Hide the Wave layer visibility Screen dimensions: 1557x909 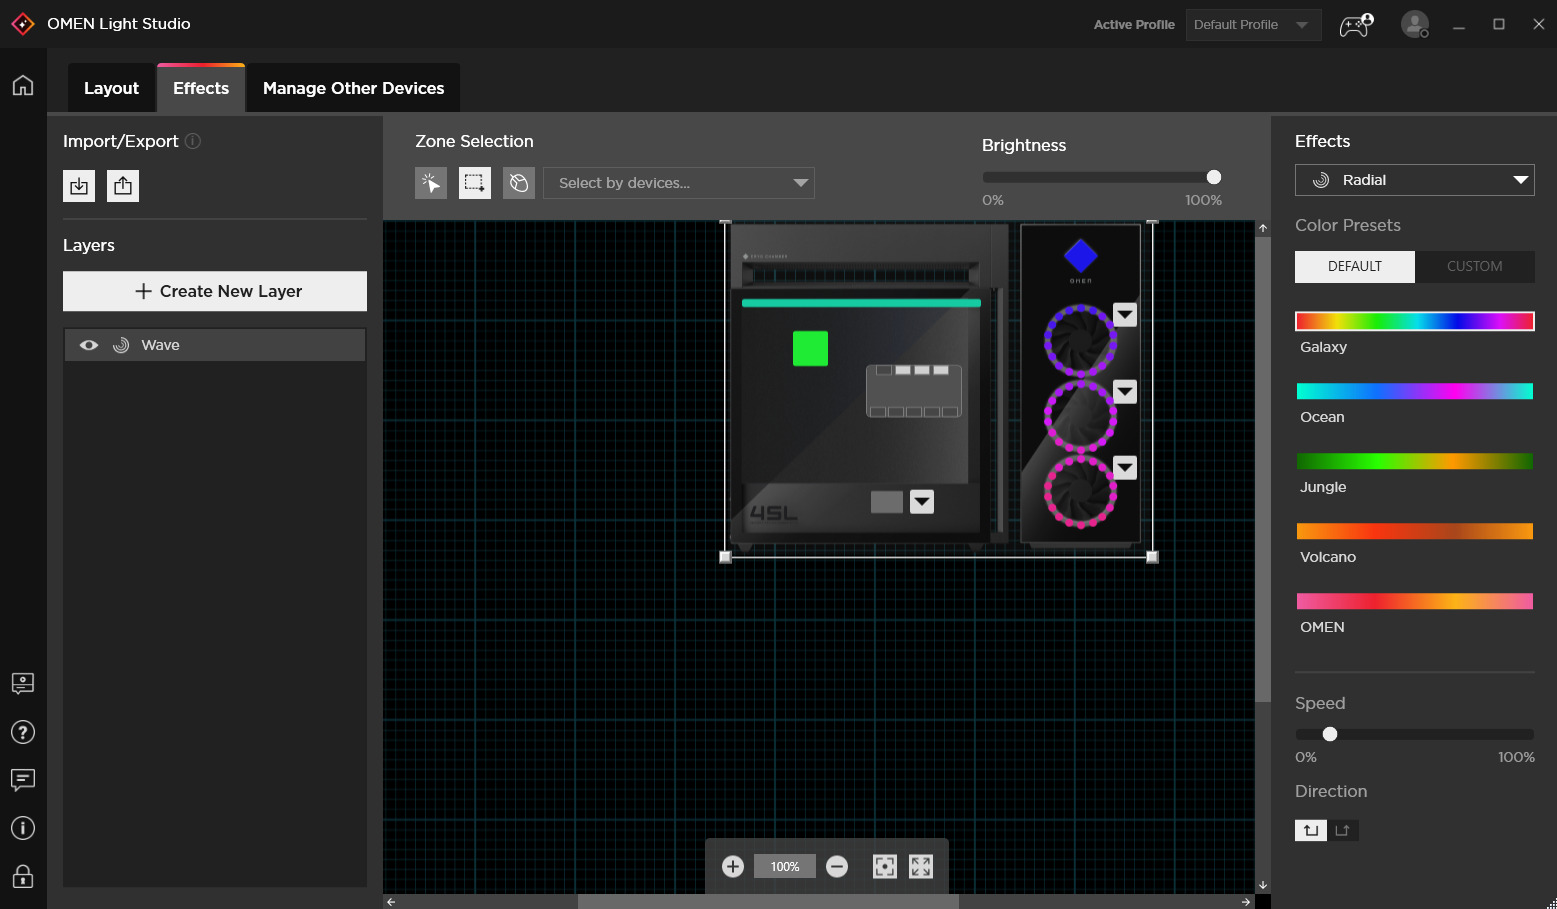click(89, 345)
